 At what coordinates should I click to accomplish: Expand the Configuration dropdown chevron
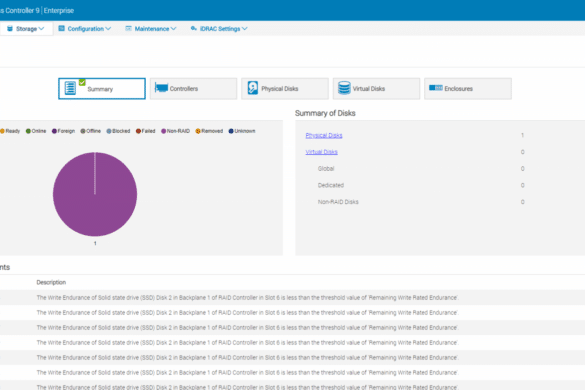click(x=108, y=29)
